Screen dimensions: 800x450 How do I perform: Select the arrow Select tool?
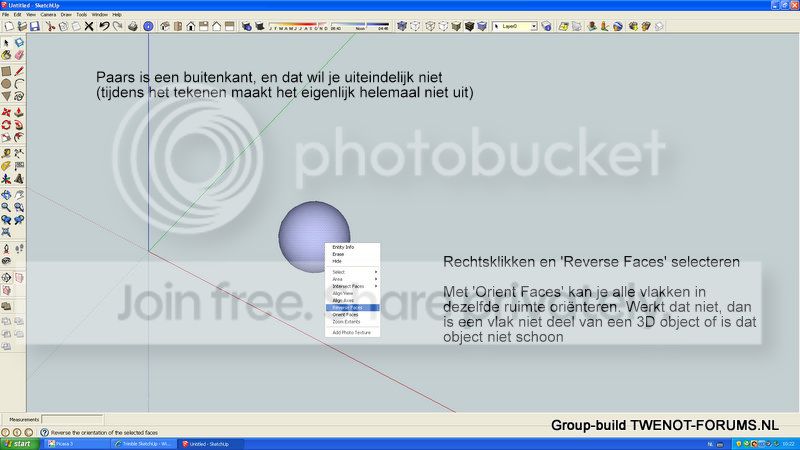(6, 43)
